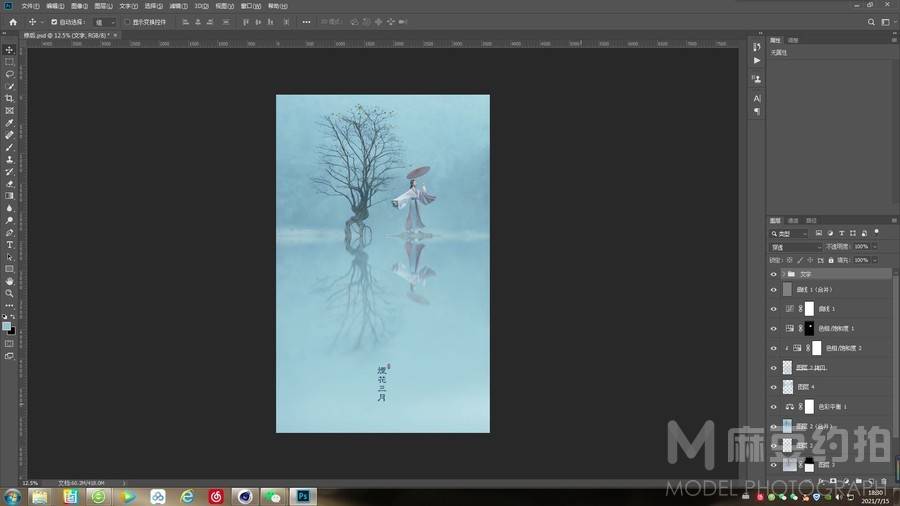Screen dimensions: 900x506
Task: Click the align left edges button
Action: 185,22
